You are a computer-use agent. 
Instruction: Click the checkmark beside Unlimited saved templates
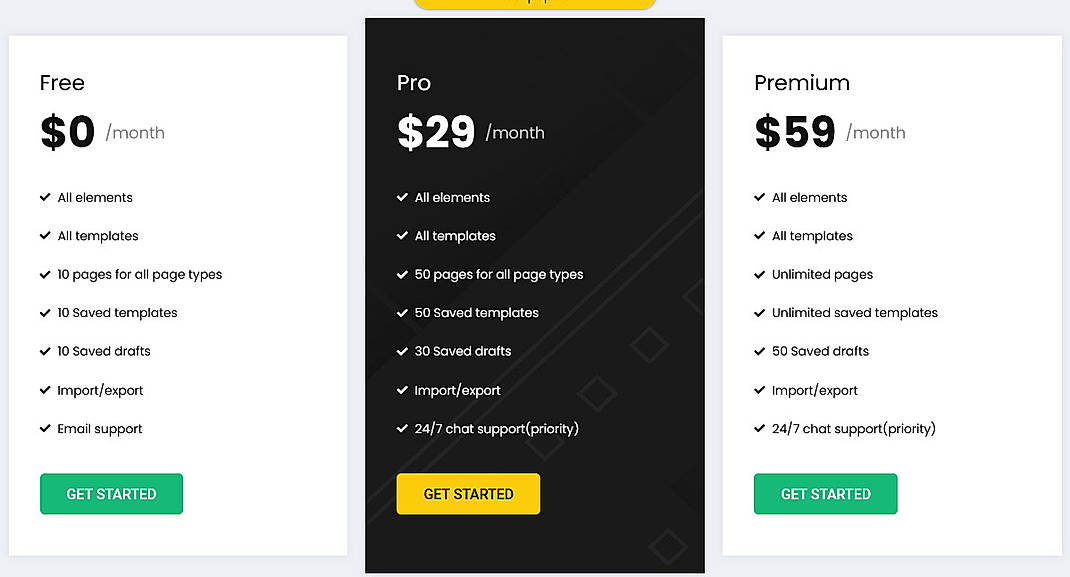click(760, 312)
